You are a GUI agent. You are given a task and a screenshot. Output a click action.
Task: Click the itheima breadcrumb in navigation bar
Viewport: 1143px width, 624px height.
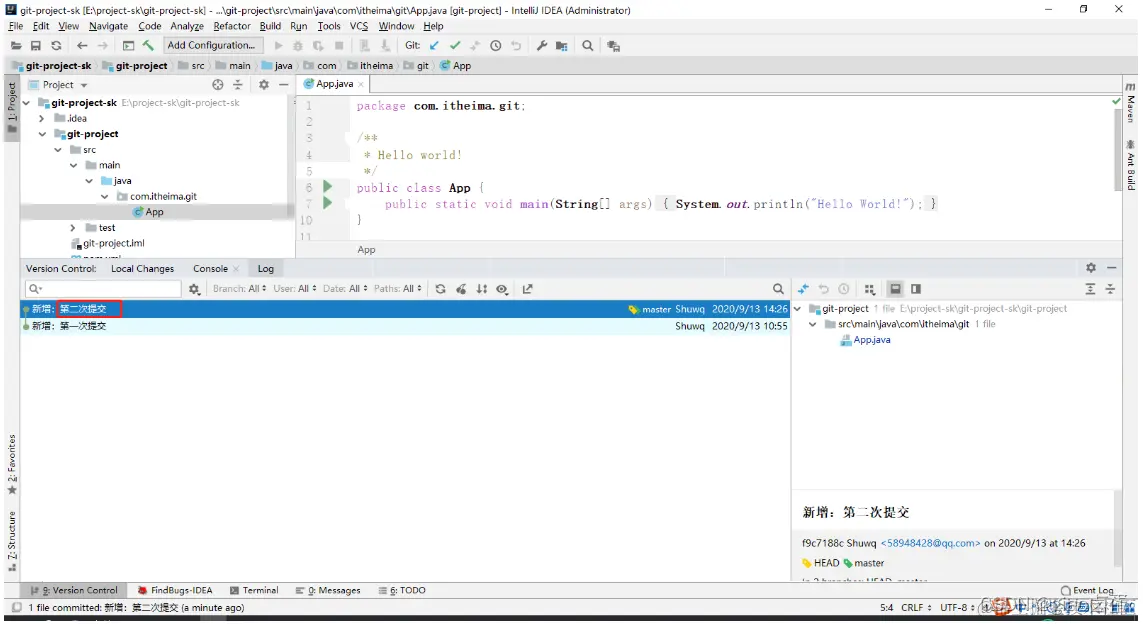[370, 66]
